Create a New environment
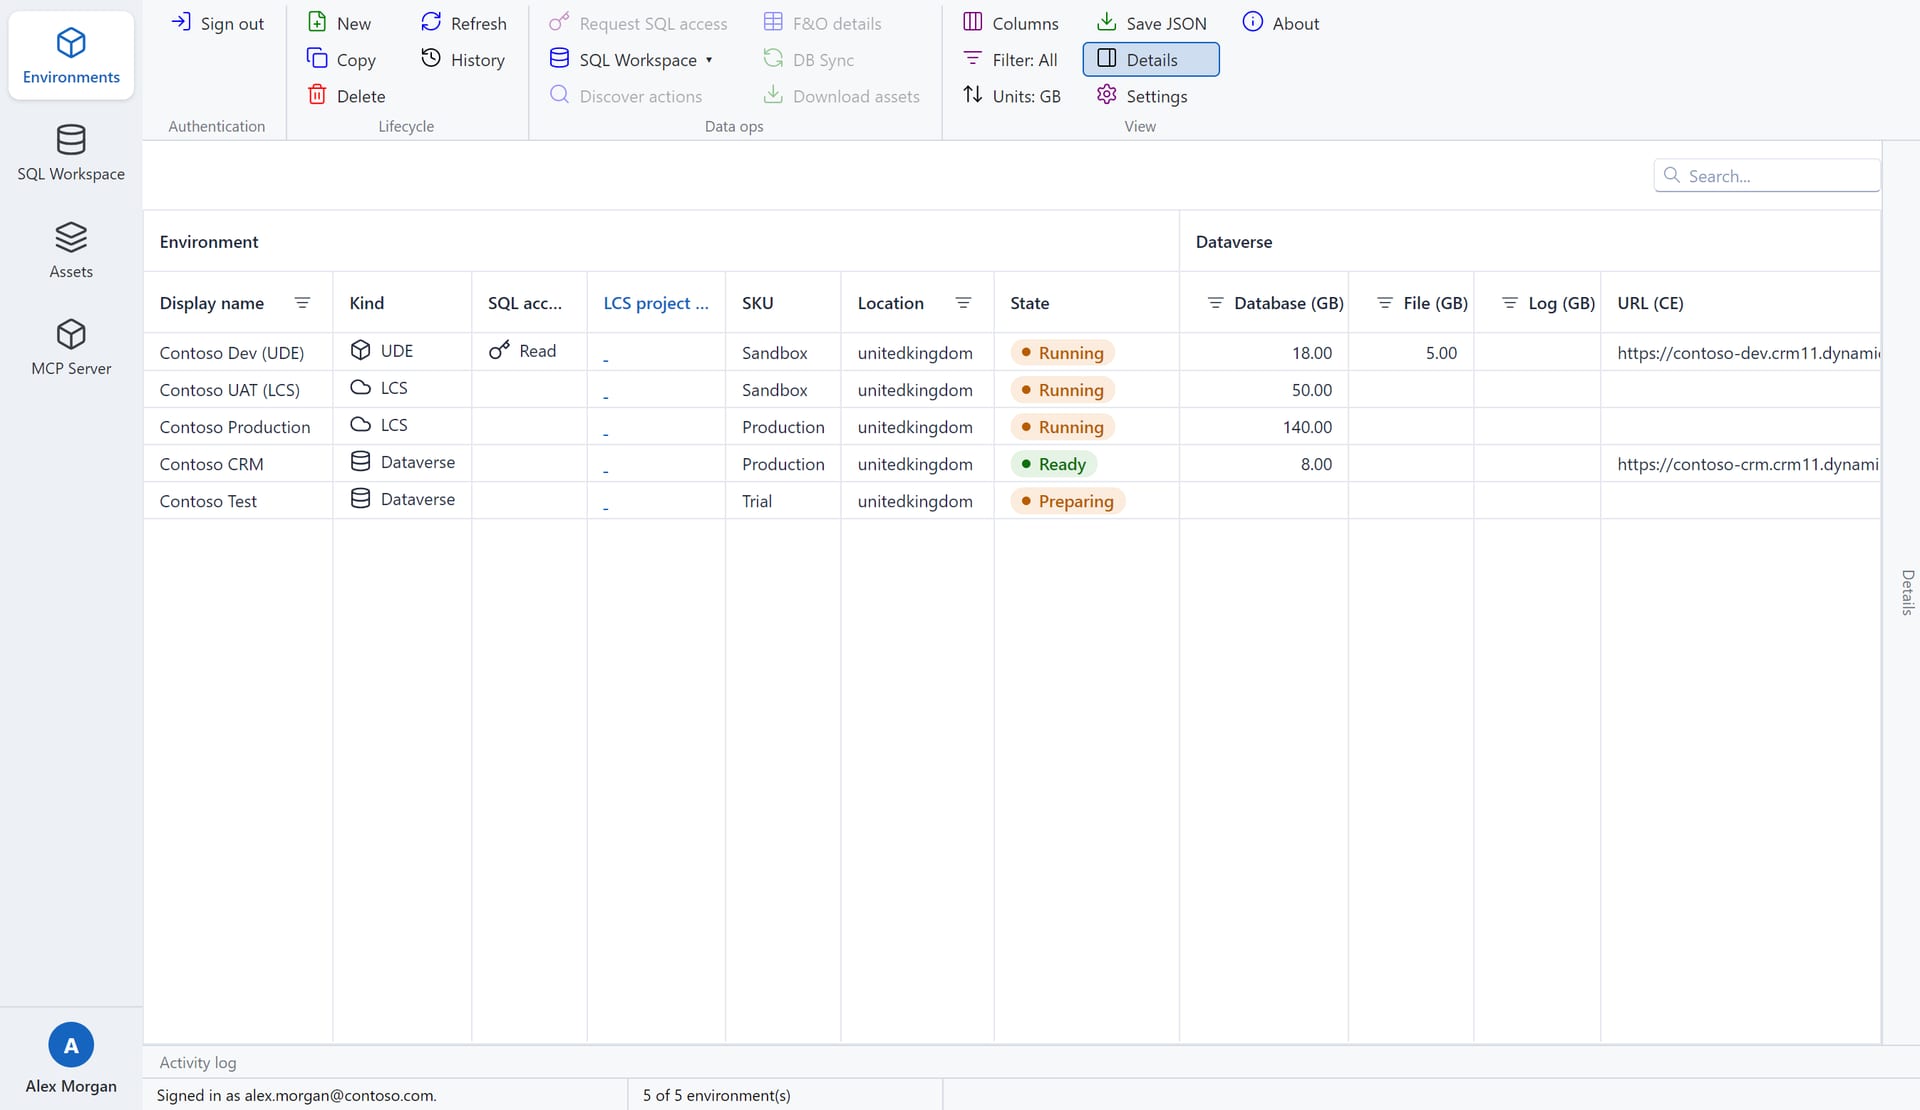The image size is (1920, 1110). [340, 23]
